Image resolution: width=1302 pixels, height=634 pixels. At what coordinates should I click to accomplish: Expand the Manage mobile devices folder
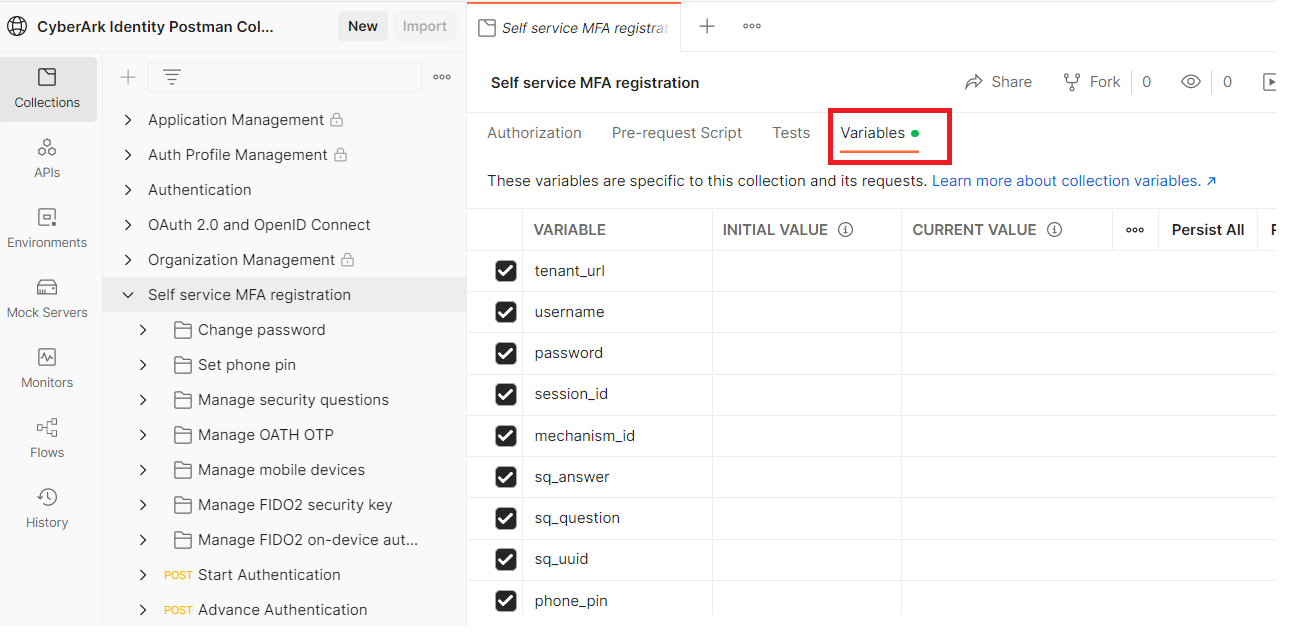[143, 470]
